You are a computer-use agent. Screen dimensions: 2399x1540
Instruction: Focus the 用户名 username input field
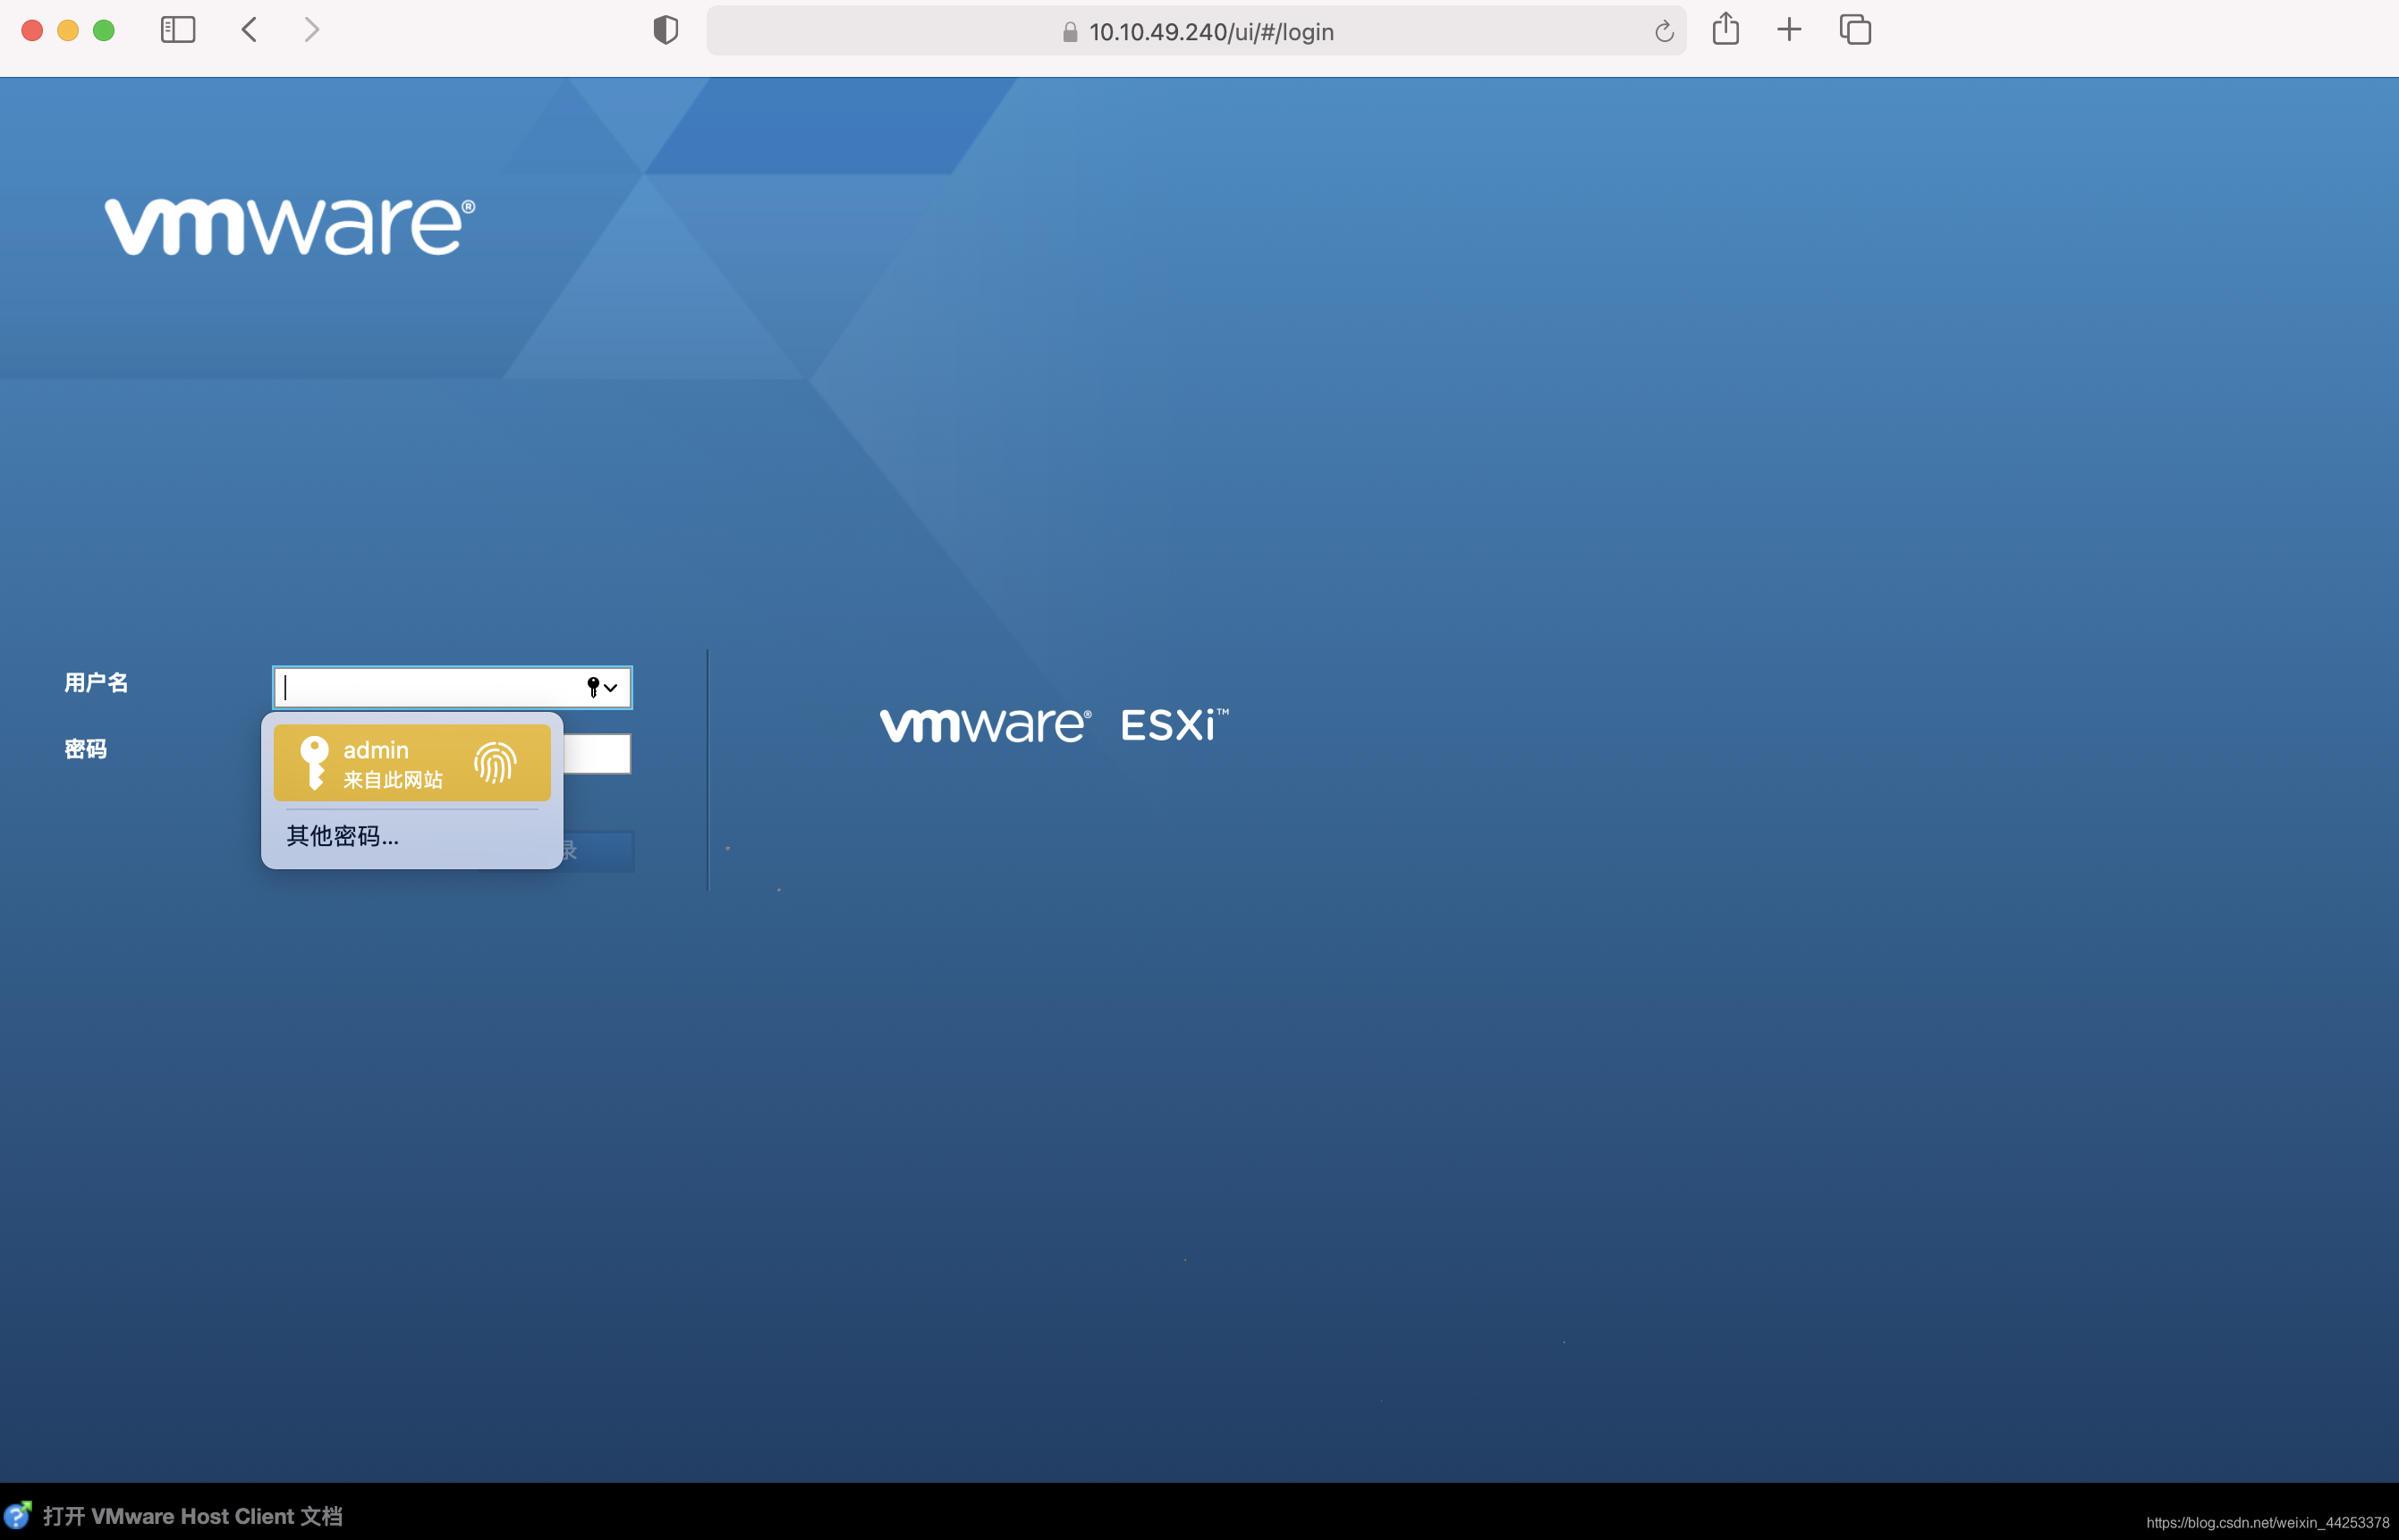pyautogui.click(x=430, y=687)
